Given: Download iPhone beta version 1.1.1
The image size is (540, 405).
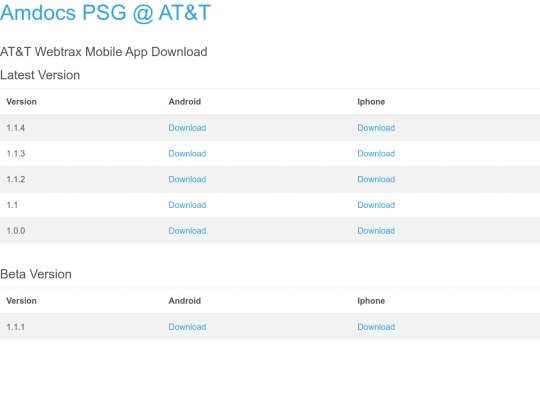Looking at the screenshot, I should [376, 327].
